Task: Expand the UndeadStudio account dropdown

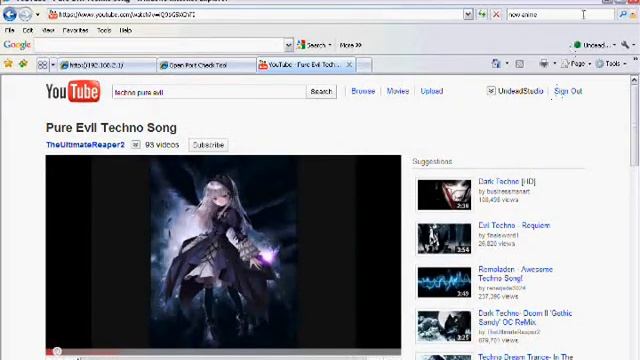Action: click(491, 91)
